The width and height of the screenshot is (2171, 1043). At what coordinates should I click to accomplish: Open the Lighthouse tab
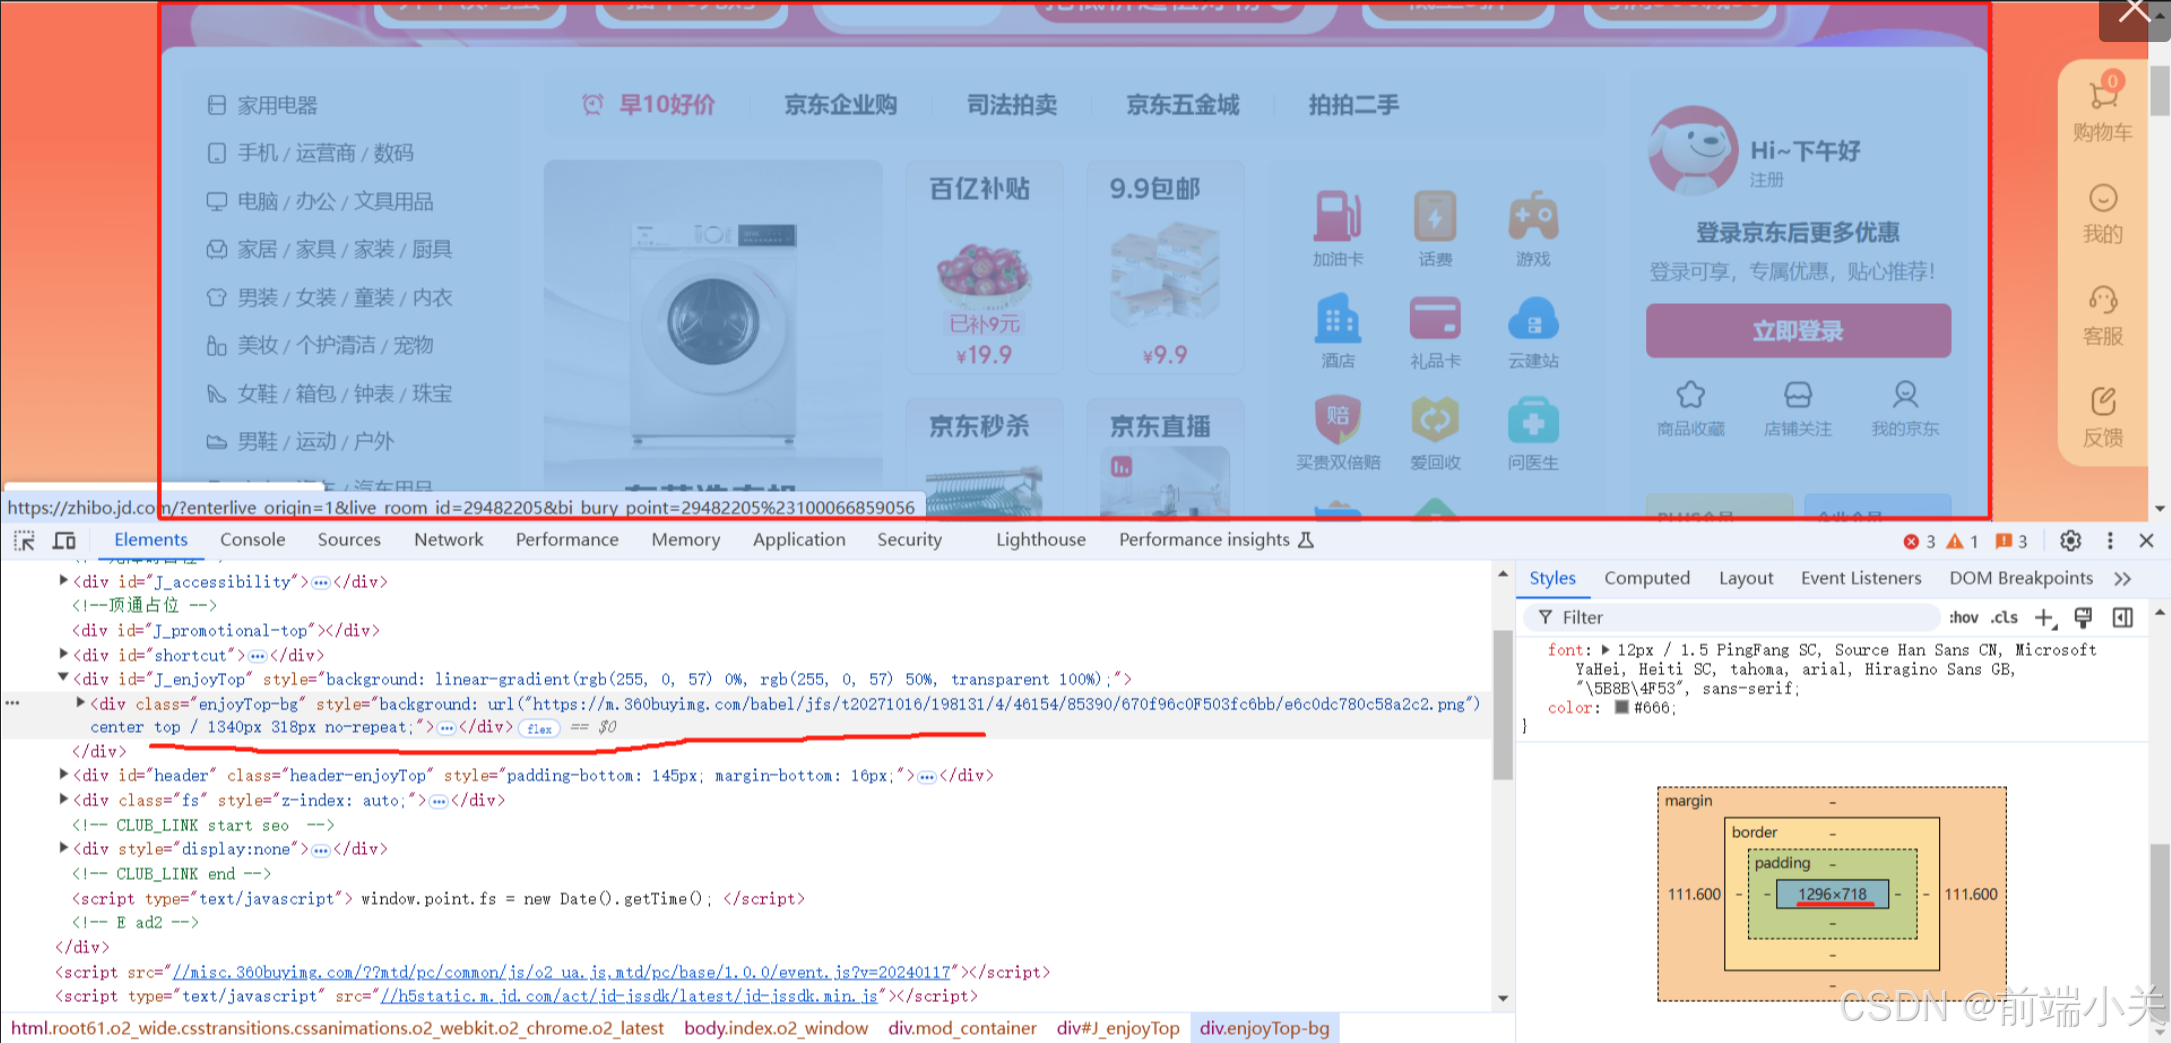click(1040, 540)
